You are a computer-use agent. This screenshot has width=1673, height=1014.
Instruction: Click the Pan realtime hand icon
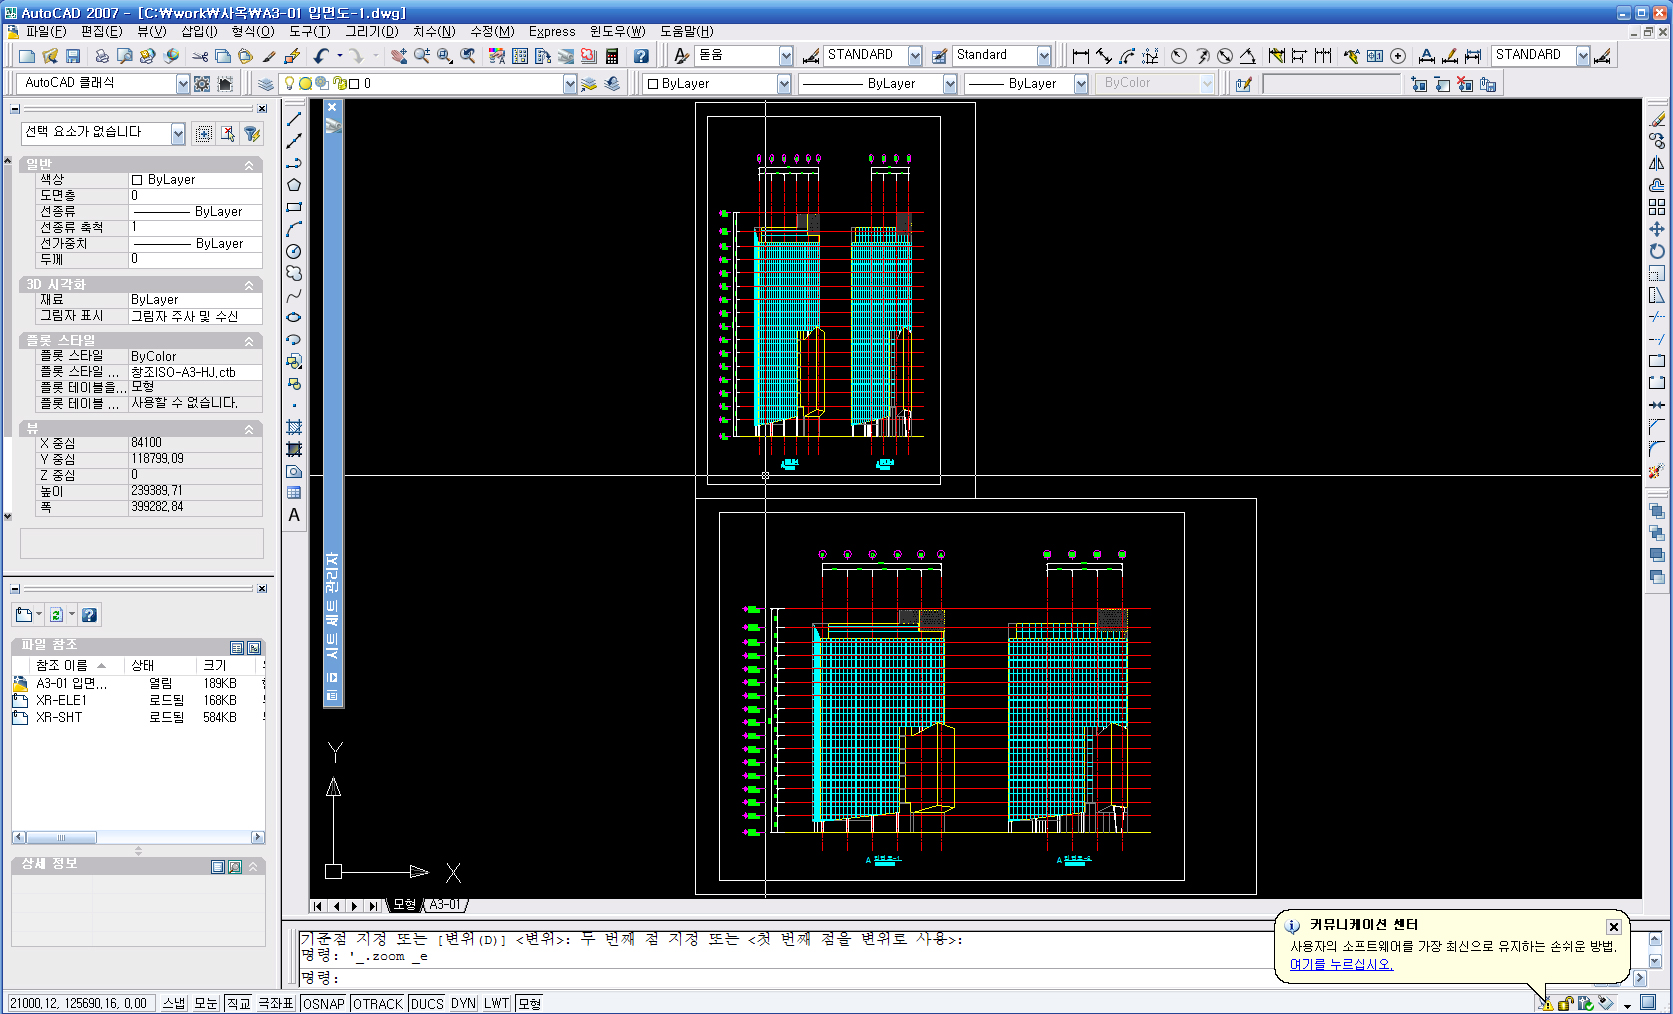(x=398, y=56)
